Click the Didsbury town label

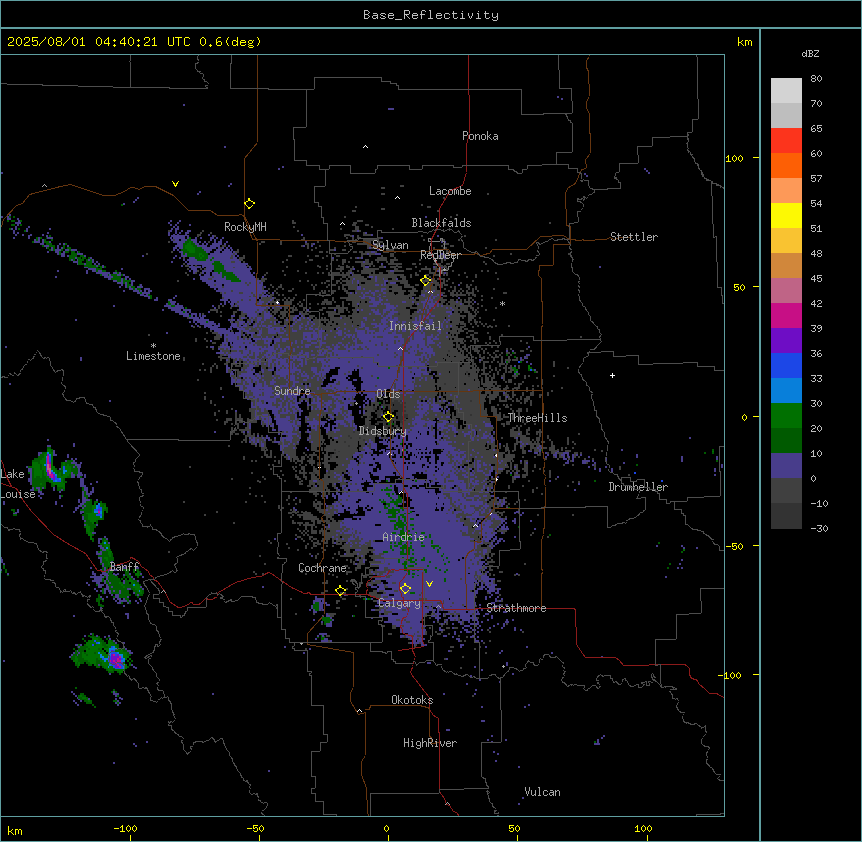click(382, 431)
